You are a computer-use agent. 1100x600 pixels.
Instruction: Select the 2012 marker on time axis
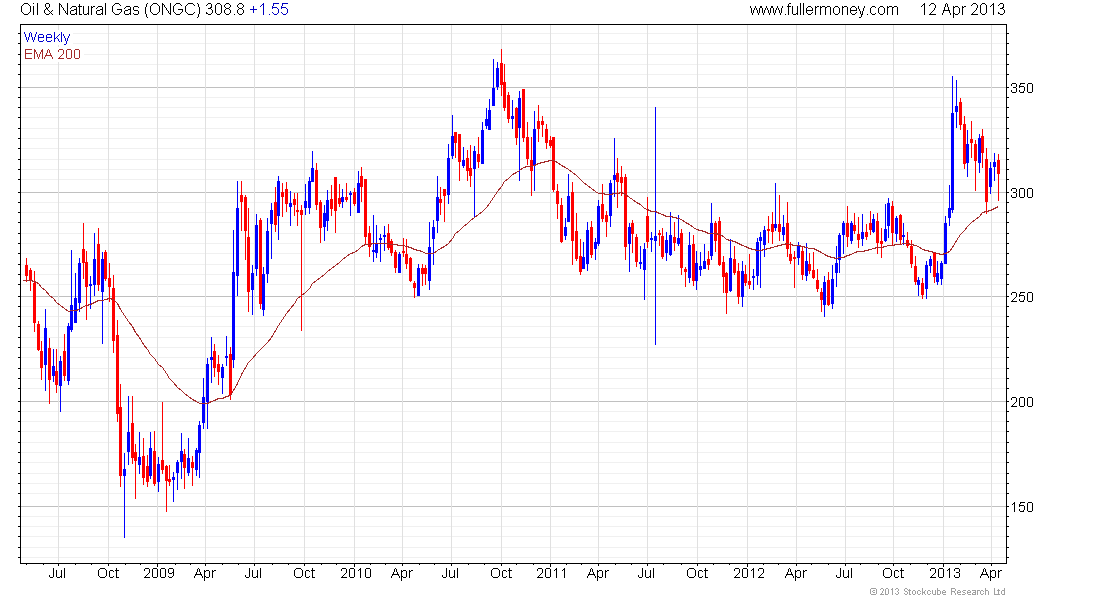coord(748,573)
